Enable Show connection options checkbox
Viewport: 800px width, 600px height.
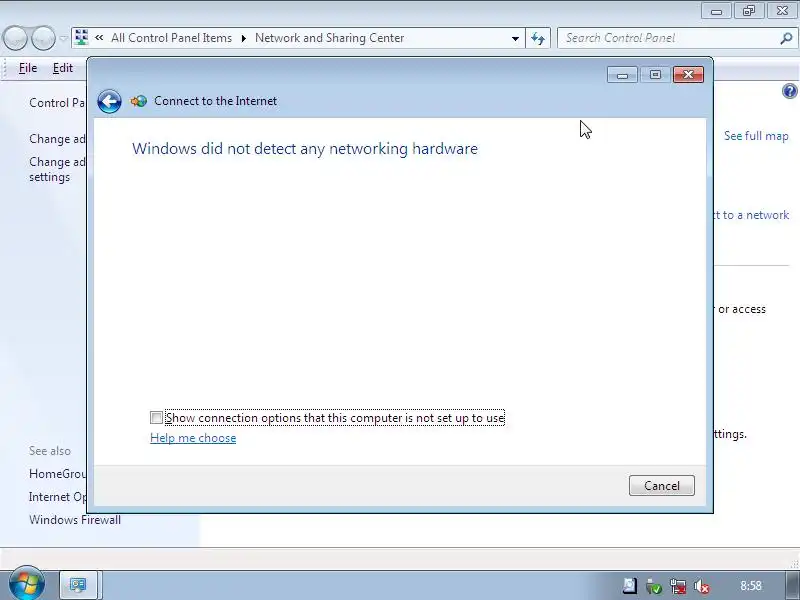click(x=157, y=418)
